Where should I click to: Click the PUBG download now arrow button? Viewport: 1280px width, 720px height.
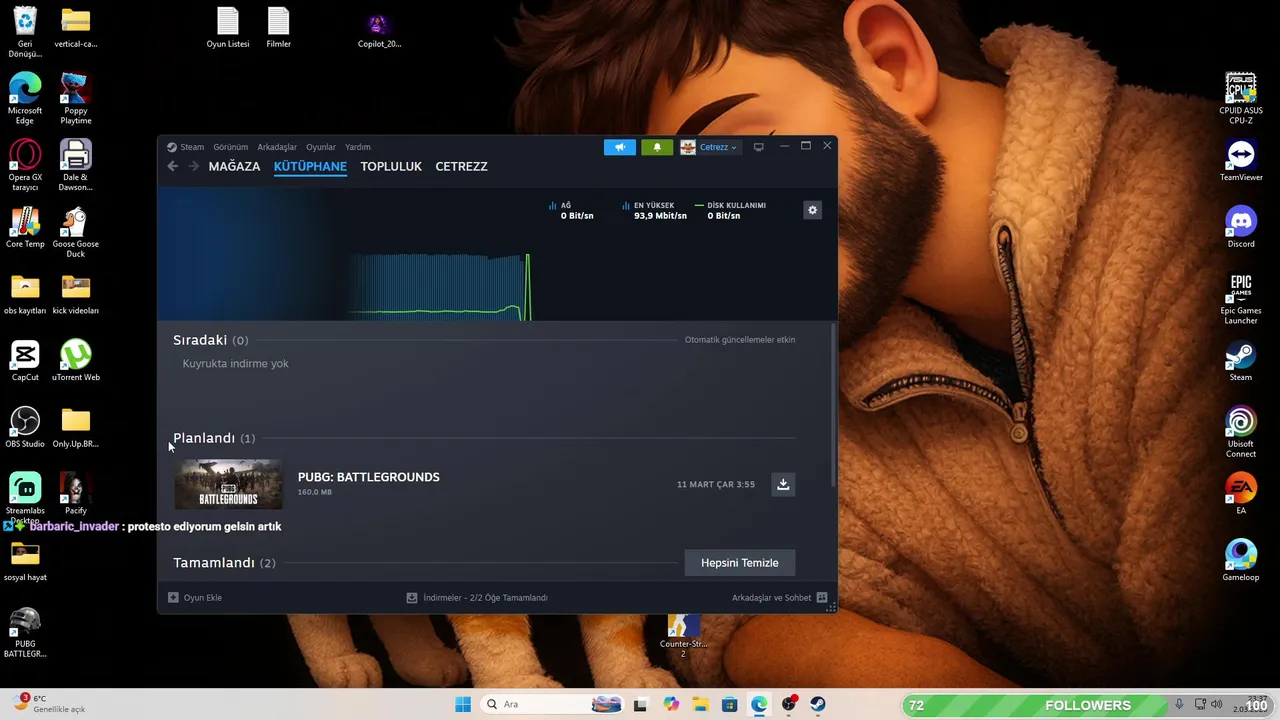tap(783, 484)
